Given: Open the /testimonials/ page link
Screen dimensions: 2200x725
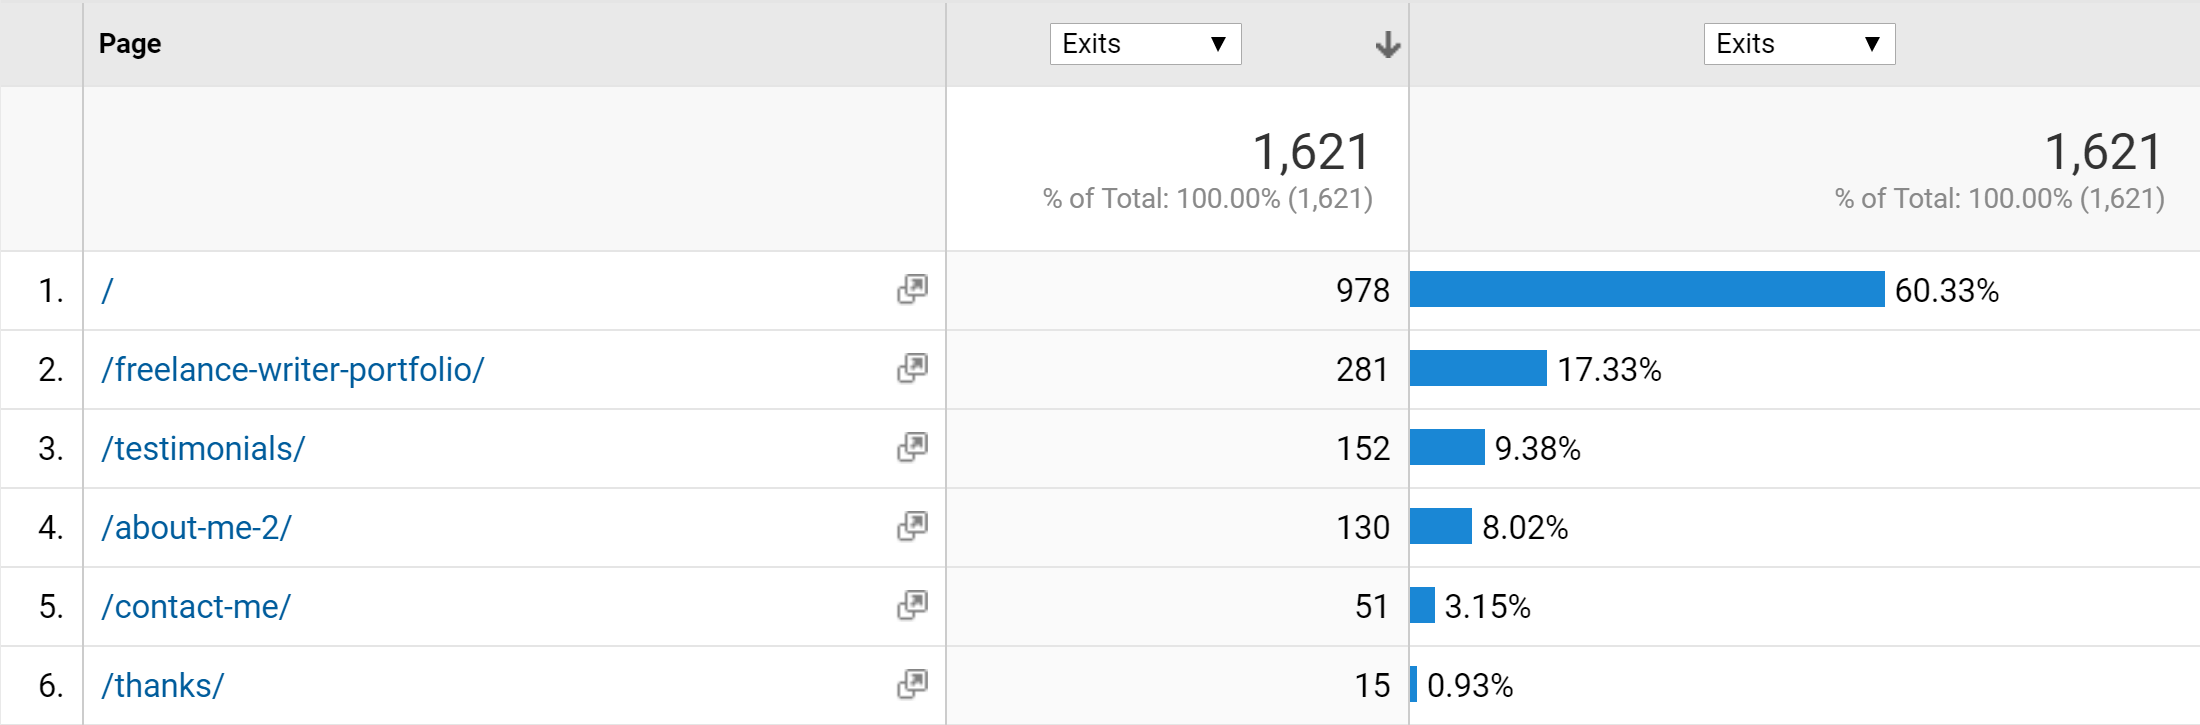Looking at the screenshot, I should click(203, 448).
